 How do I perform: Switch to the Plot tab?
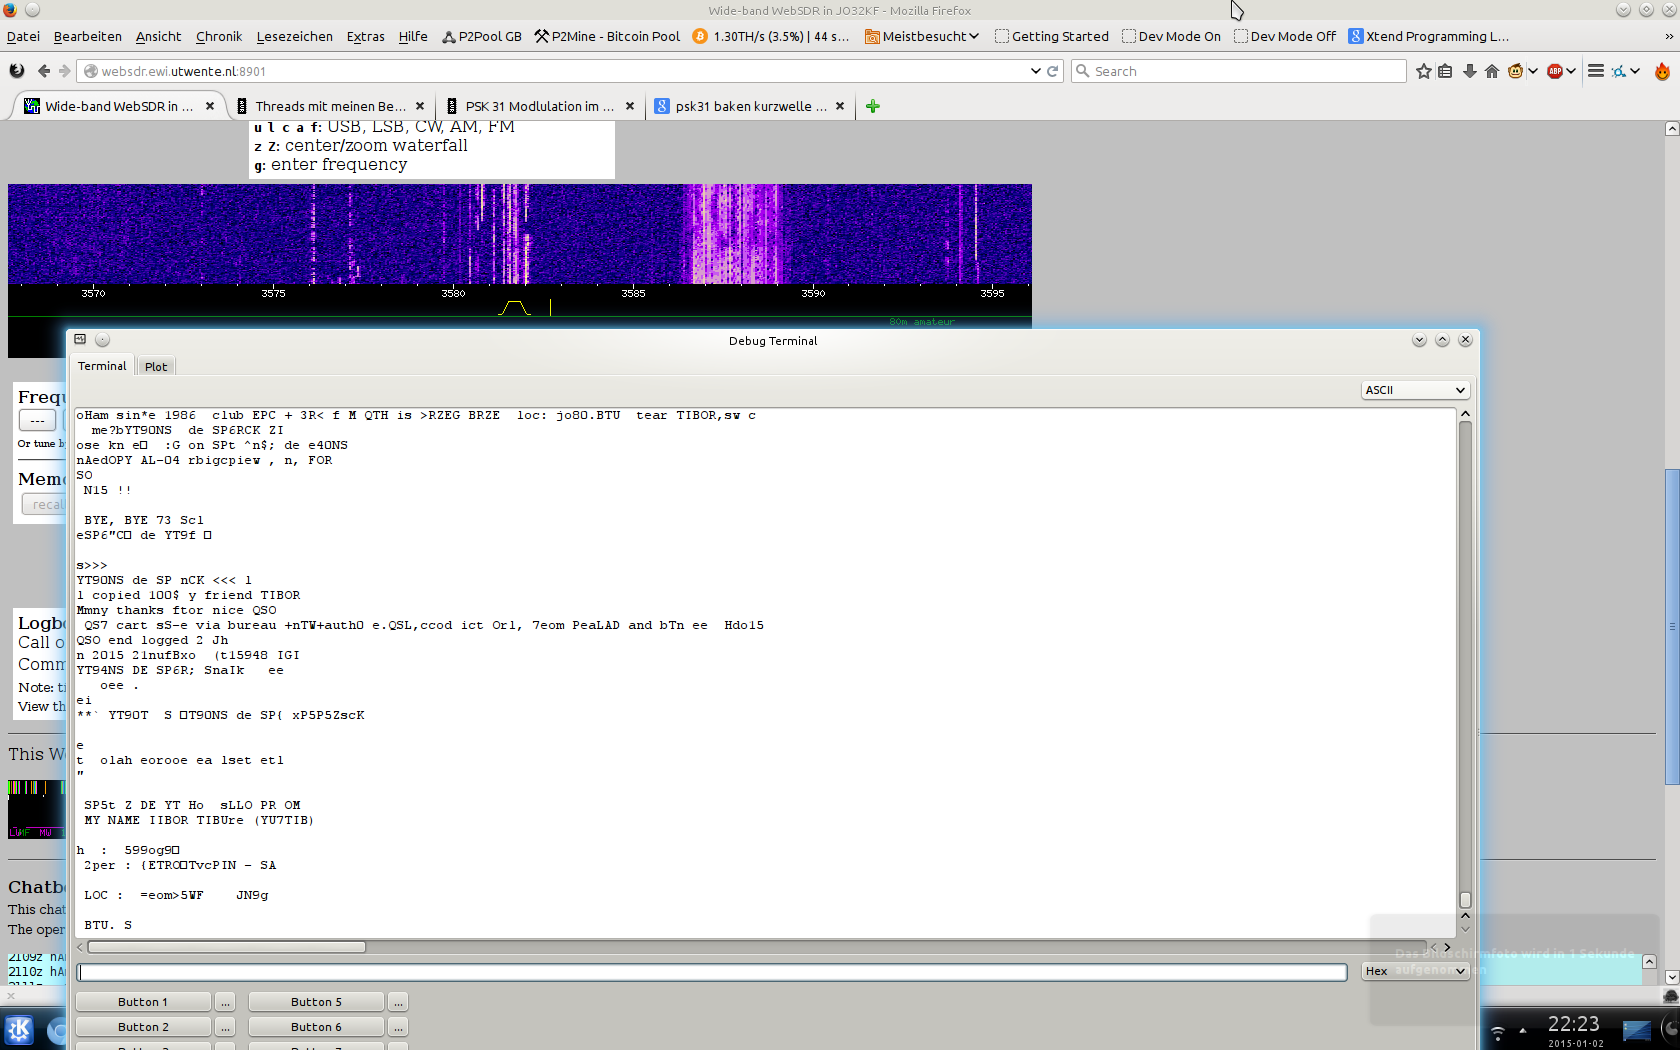tap(156, 367)
